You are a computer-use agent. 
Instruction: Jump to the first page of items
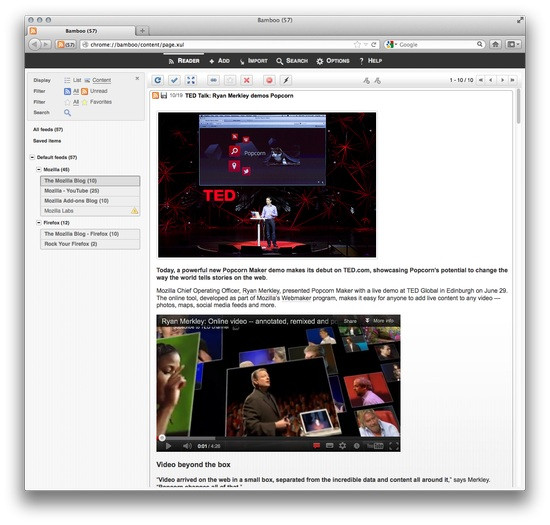click(481, 80)
